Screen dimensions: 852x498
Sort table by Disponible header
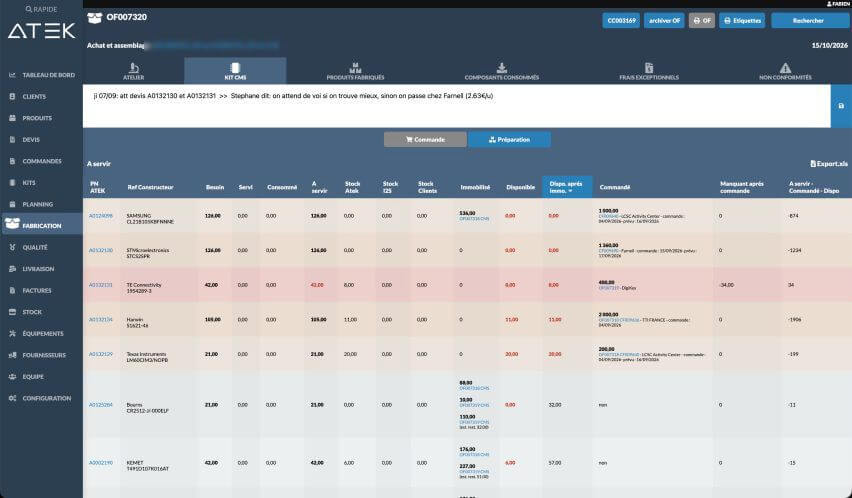(521, 187)
